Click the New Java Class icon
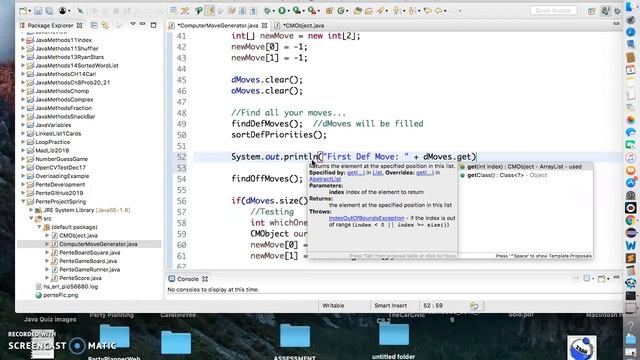Viewport: 640px width, 360px height. coord(341,11)
